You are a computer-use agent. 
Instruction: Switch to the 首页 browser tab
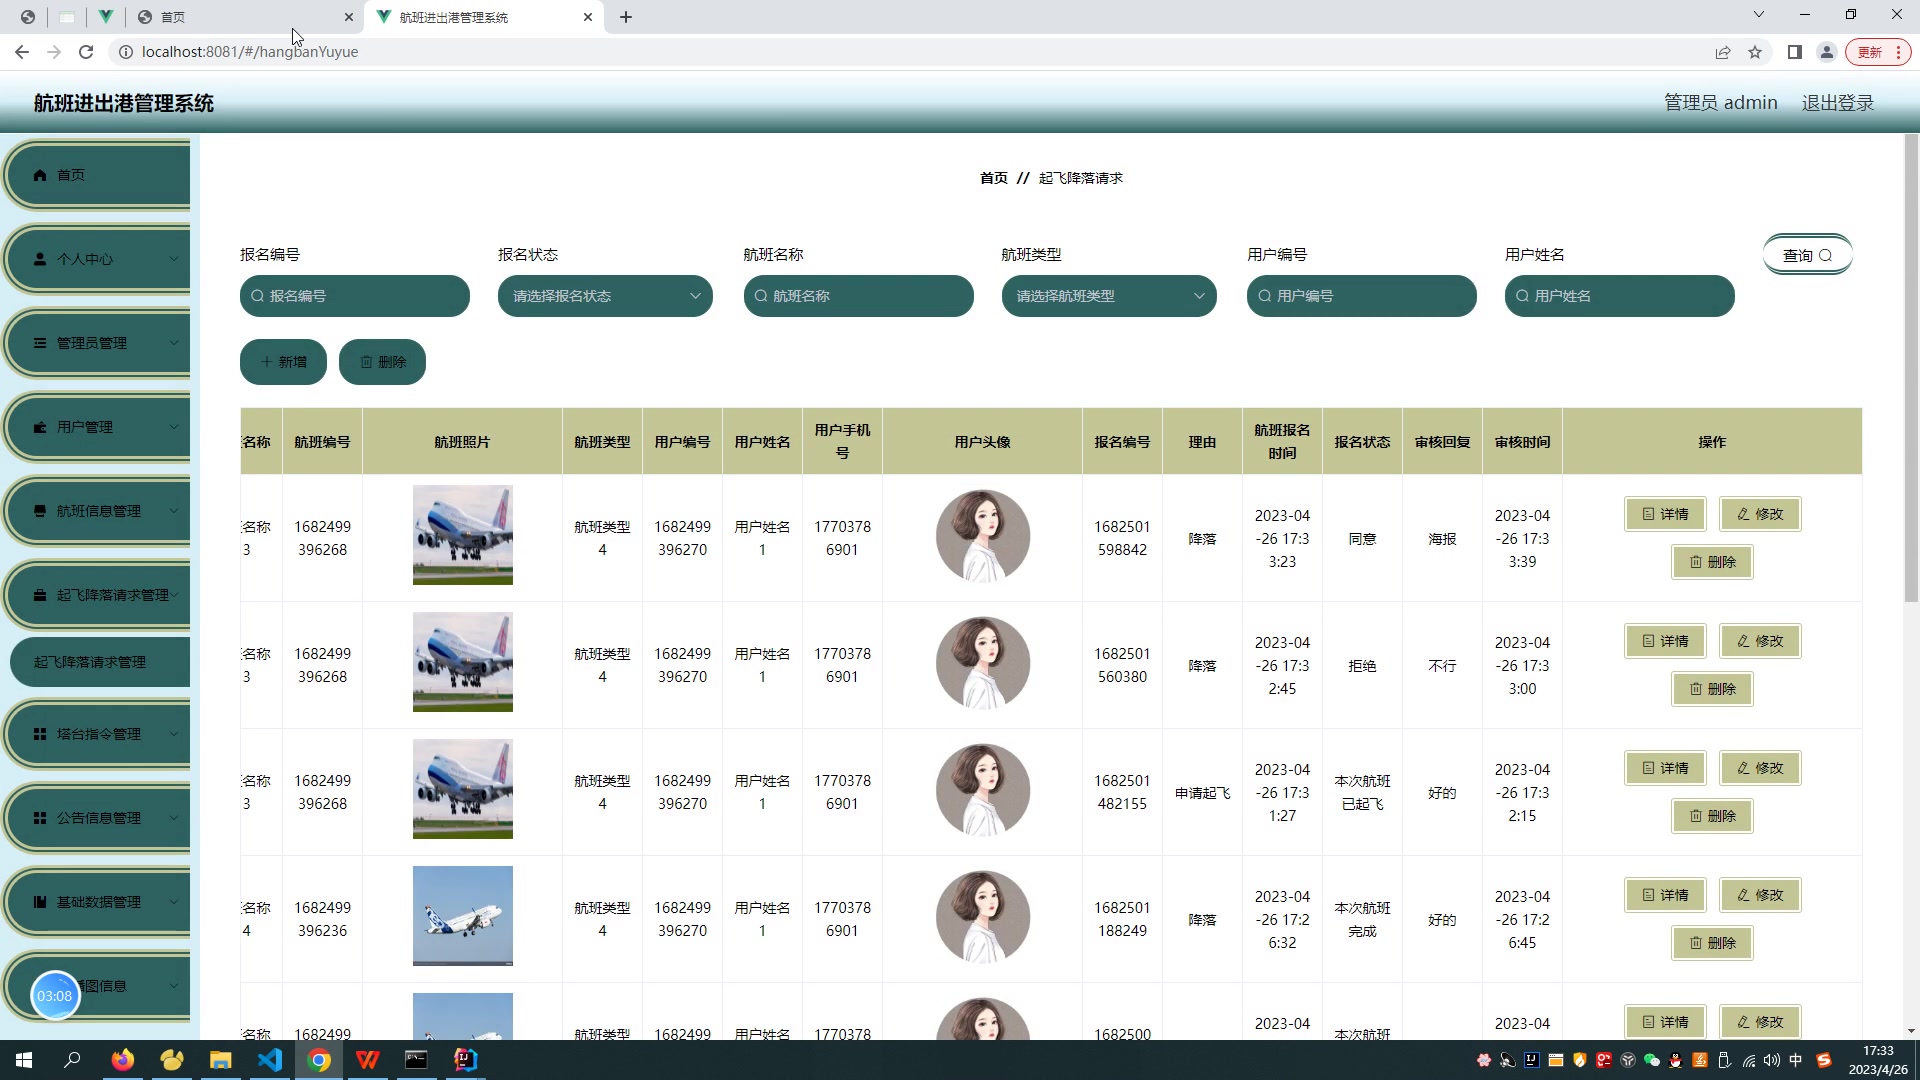pos(240,17)
